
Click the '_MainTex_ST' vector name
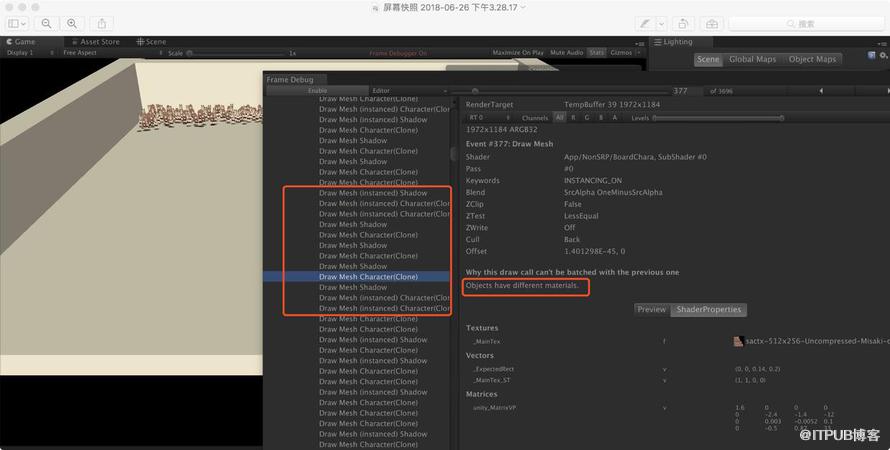pyautogui.click(x=491, y=380)
